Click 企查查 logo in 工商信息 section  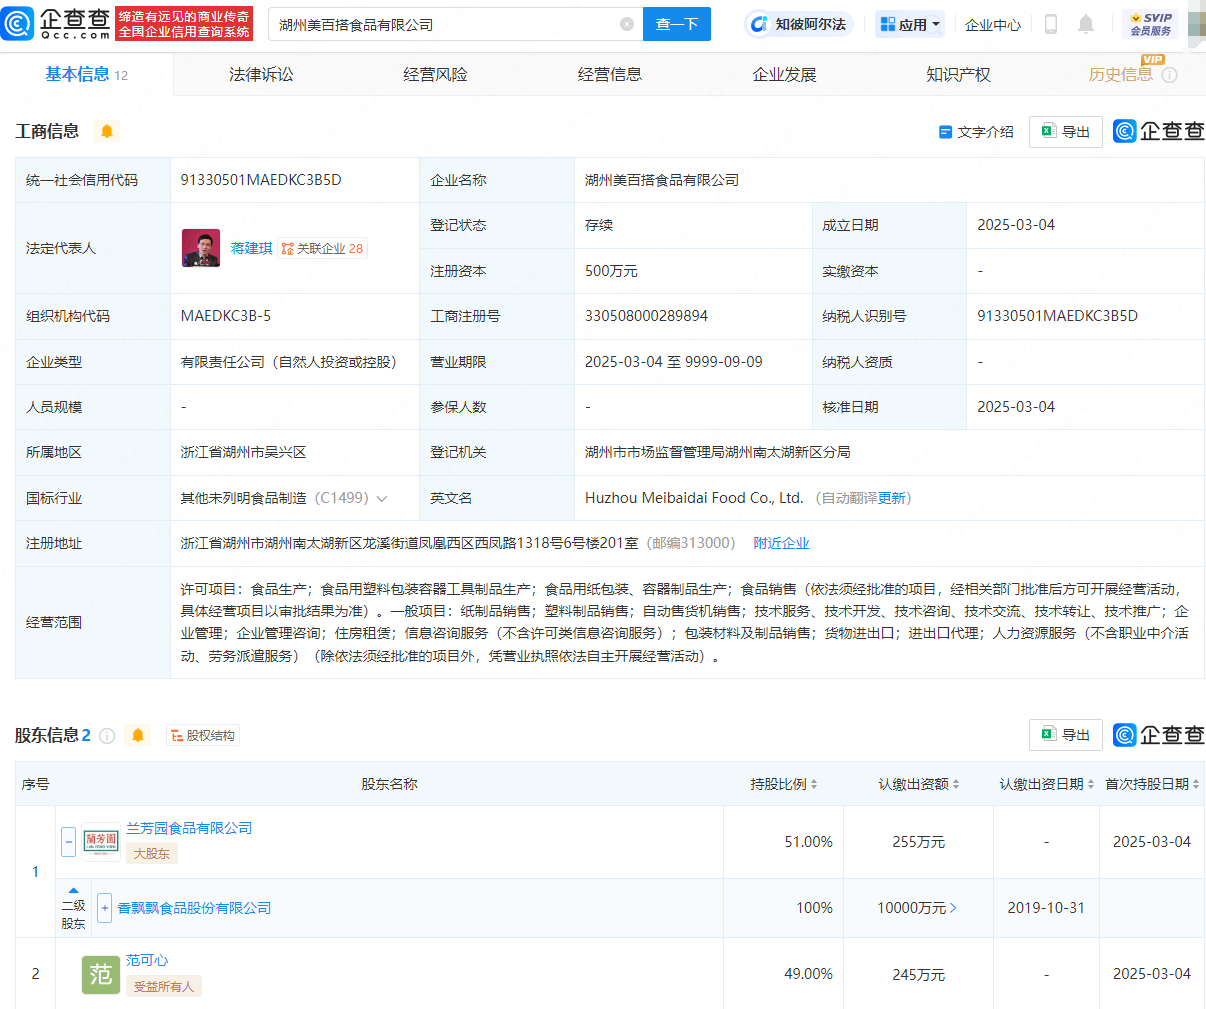(1158, 131)
